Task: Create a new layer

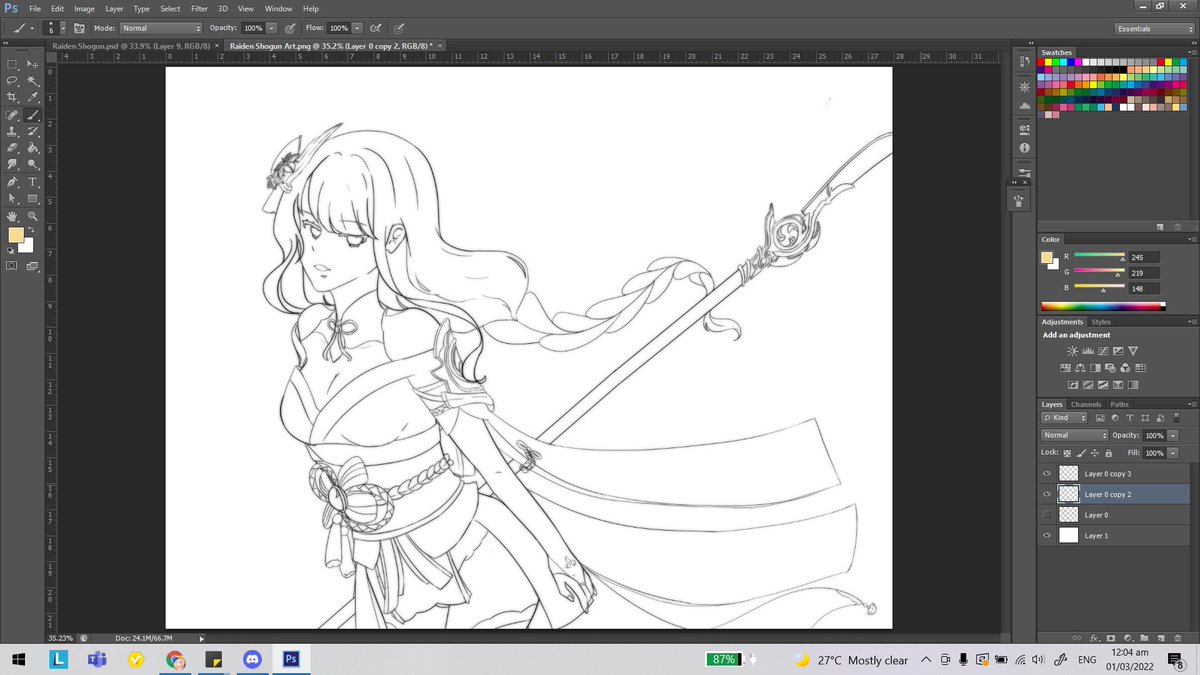Action: 1161,637
